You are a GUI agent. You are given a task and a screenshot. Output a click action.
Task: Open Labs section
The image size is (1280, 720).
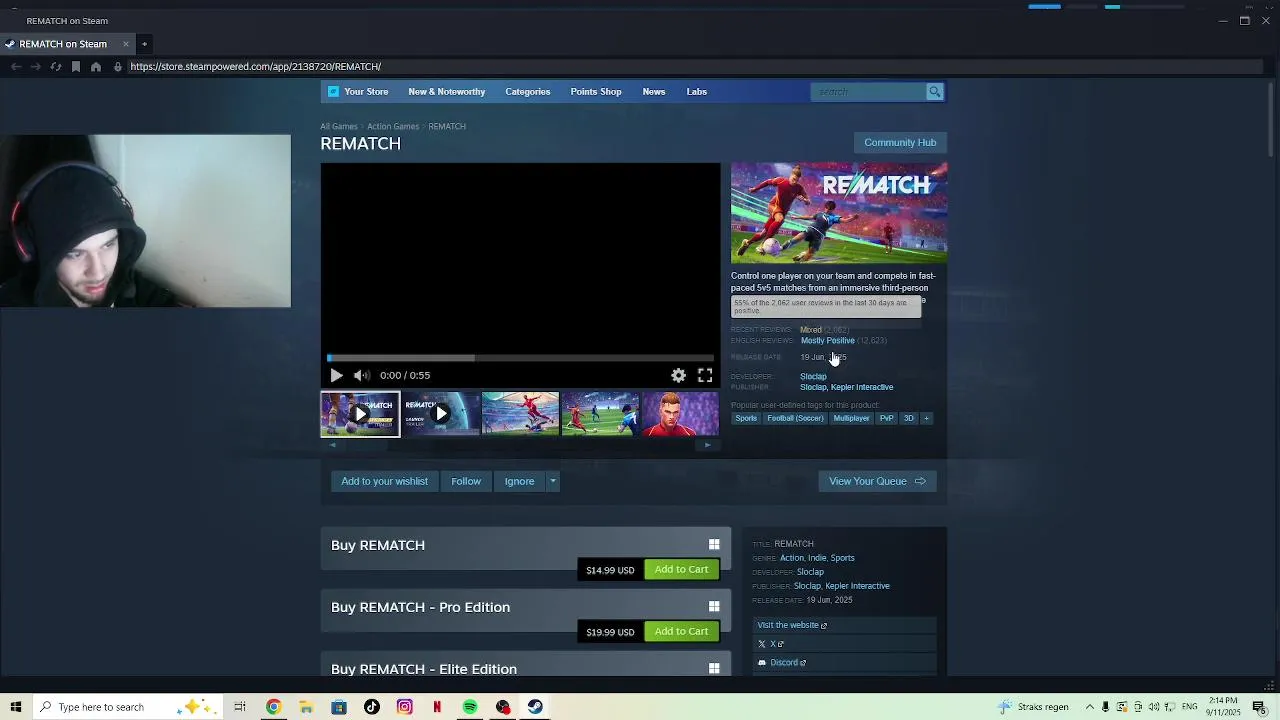(697, 92)
